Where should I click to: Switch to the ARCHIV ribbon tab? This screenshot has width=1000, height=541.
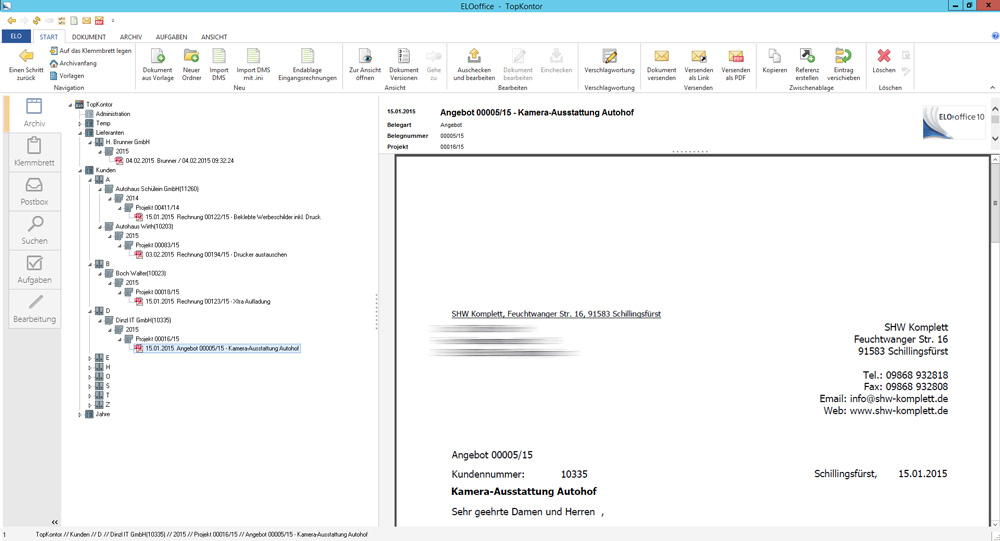131,37
